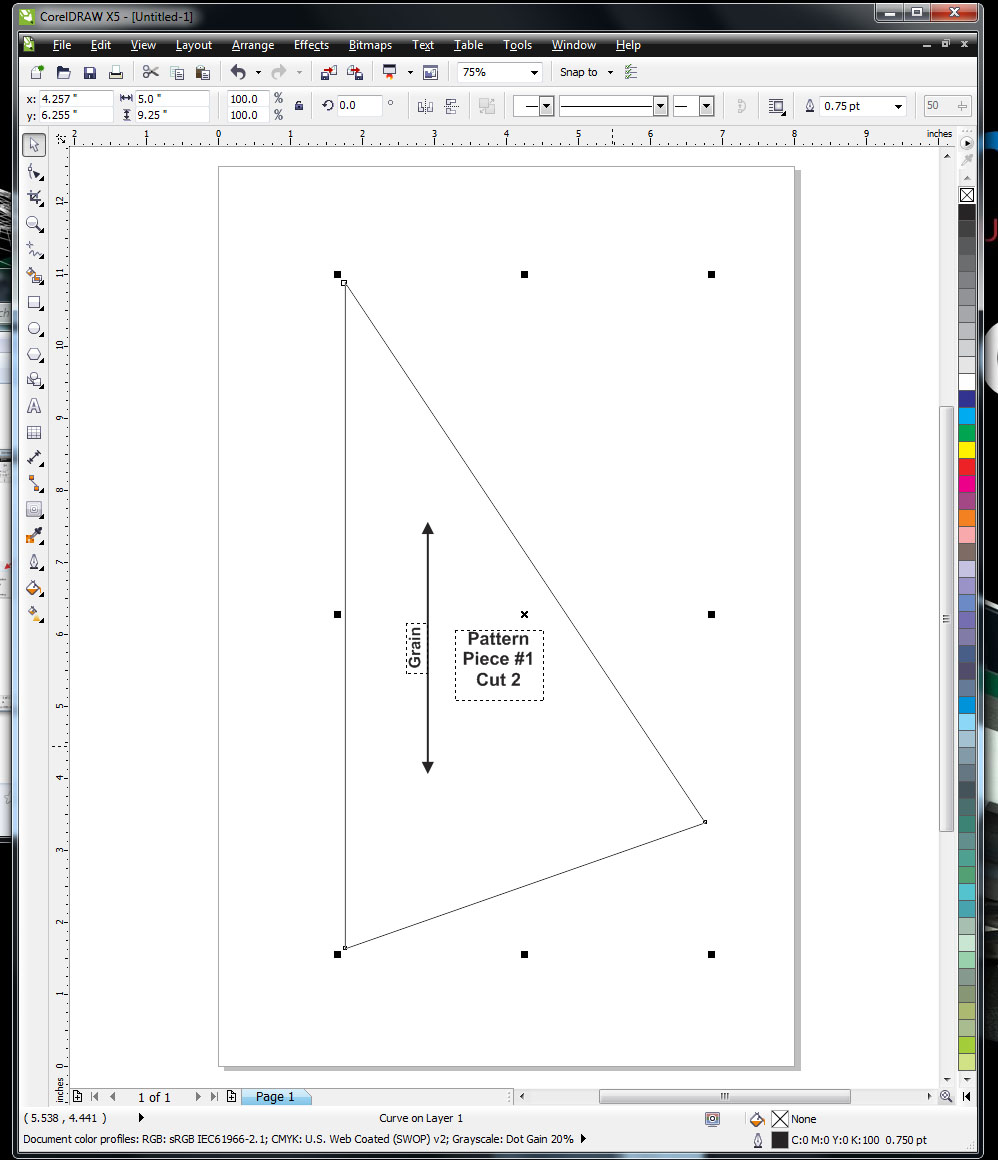Select the Ellipse tool
Screen dimensions: 998x1160
click(x=34, y=328)
